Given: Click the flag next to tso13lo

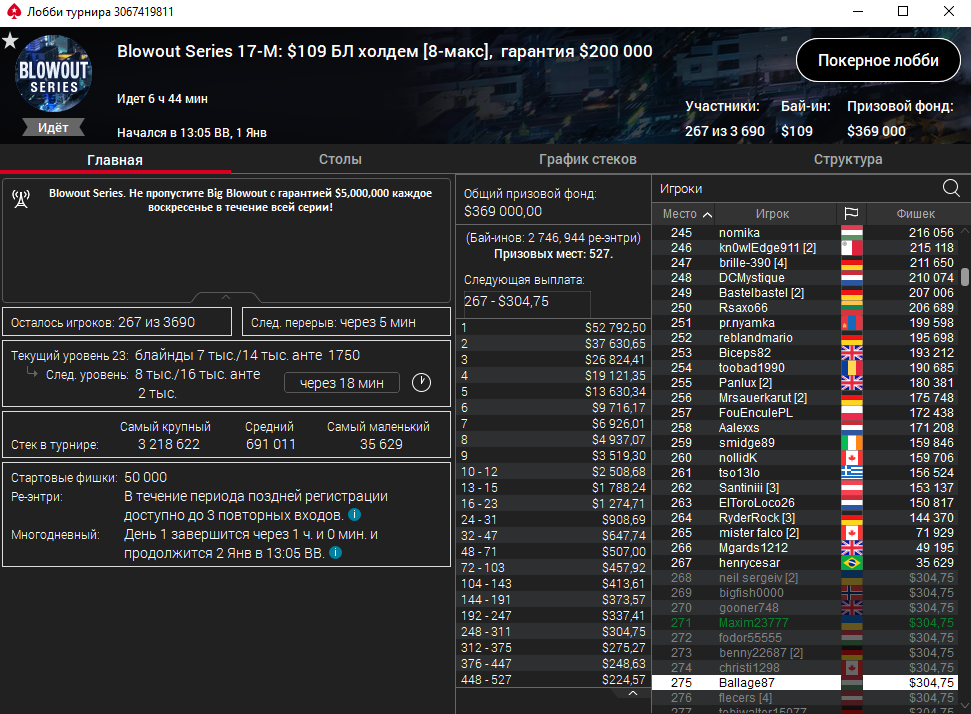Looking at the screenshot, I should 851,472.
